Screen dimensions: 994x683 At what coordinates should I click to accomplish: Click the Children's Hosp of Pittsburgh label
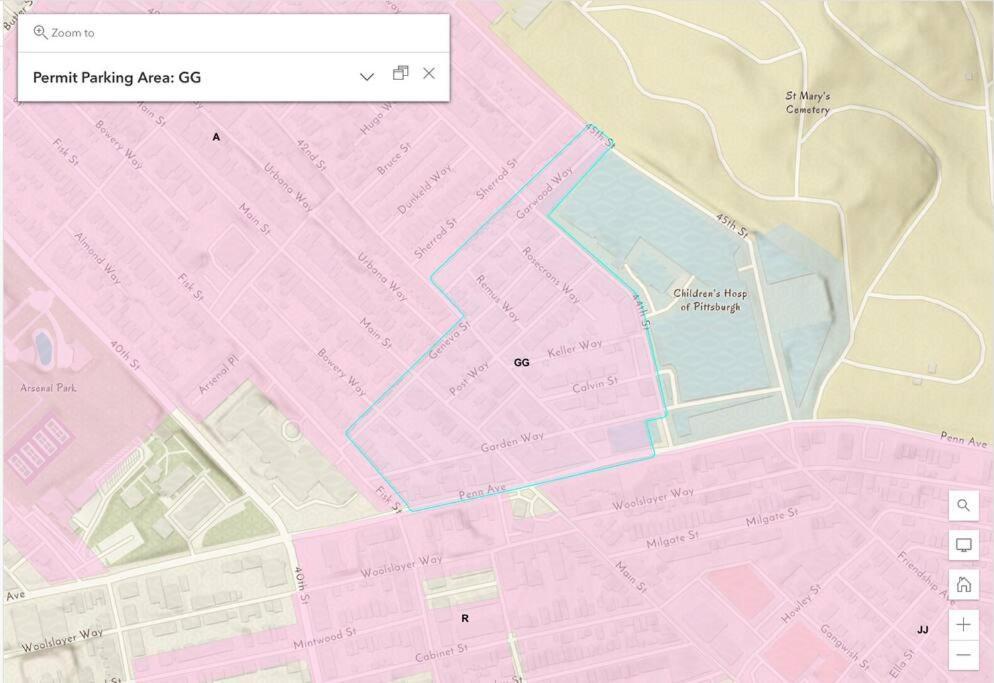coord(710,300)
